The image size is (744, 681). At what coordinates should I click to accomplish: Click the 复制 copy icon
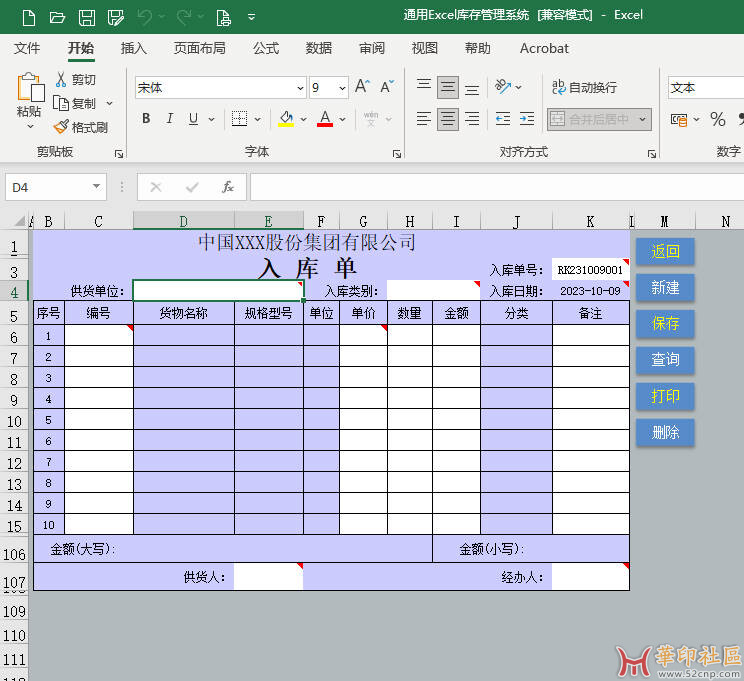[x=61, y=103]
